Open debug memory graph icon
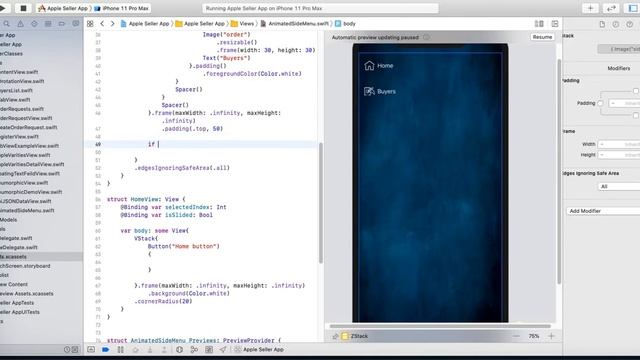The image size is (640, 360). [x=194, y=350]
